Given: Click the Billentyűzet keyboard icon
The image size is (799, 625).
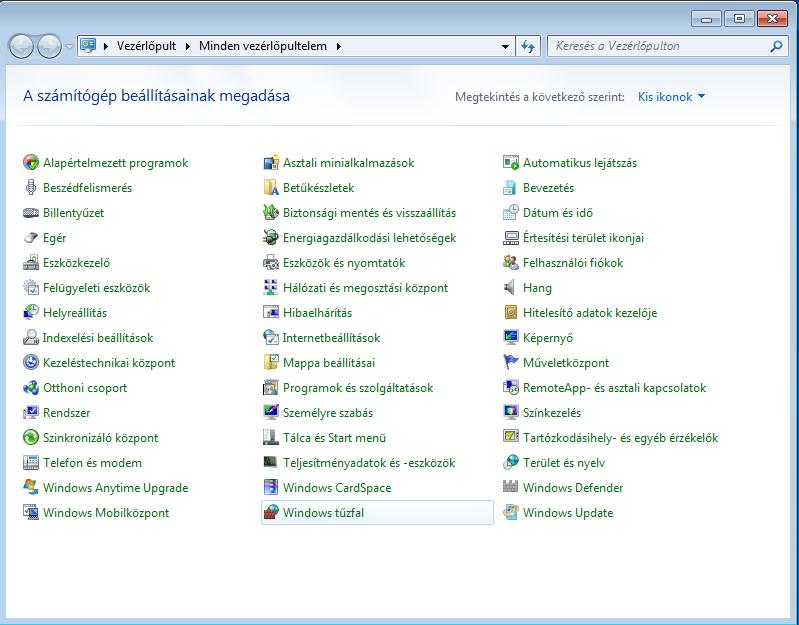Looking at the screenshot, I should [31, 212].
